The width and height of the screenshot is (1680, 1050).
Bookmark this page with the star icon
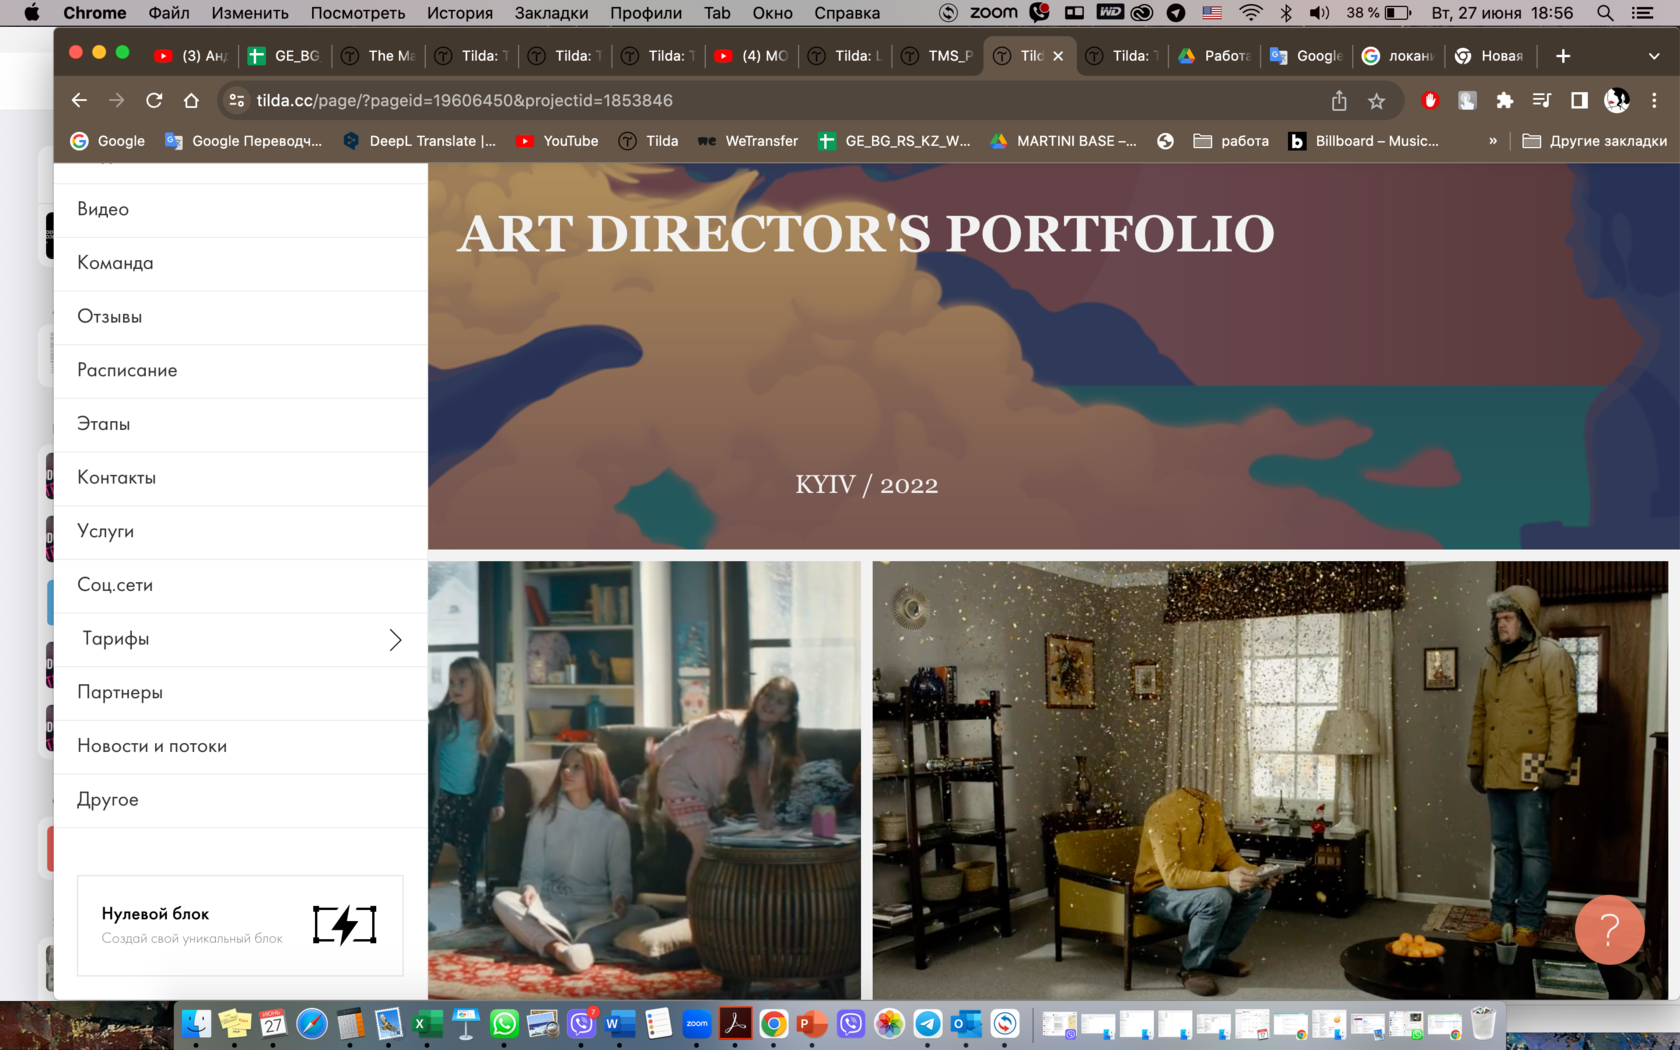(x=1377, y=100)
